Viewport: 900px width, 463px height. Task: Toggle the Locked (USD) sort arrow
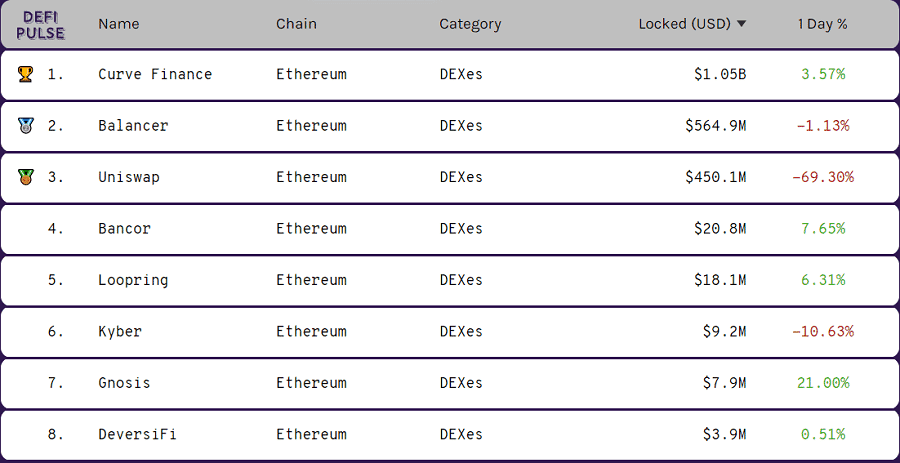click(x=741, y=24)
